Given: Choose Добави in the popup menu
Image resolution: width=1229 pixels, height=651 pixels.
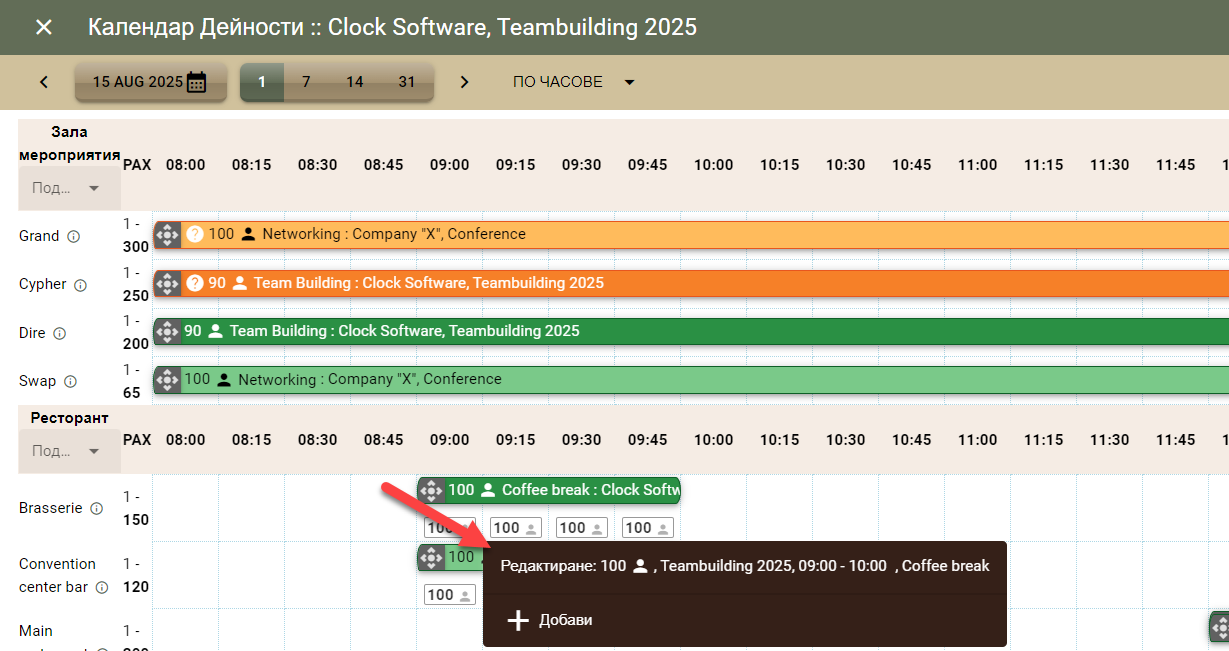Looking at the screenshot, I should 745,620.
